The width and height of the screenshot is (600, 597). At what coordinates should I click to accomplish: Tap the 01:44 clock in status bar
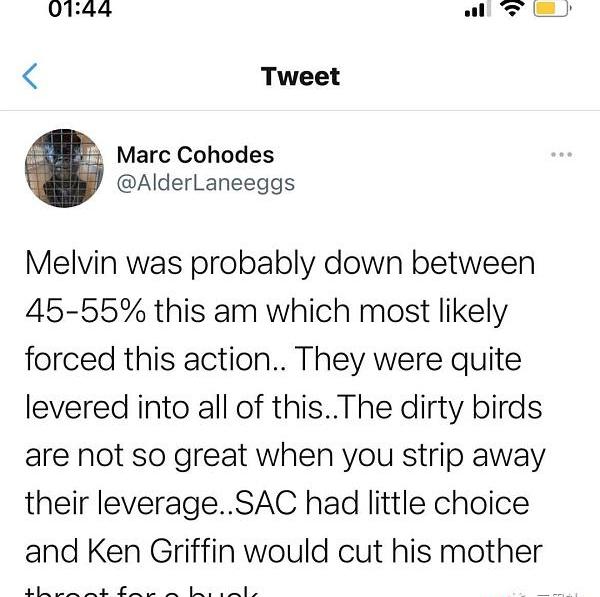tap(80, 8)
